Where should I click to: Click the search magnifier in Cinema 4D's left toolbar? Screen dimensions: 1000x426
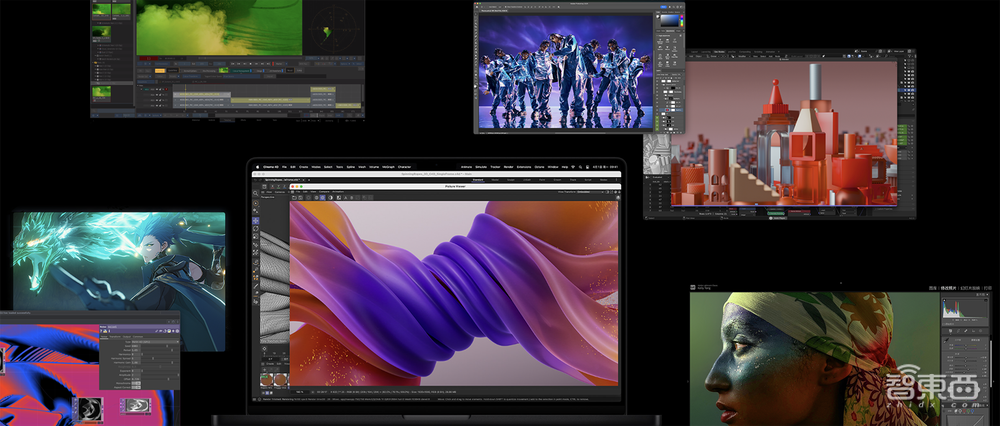point(256,191)
